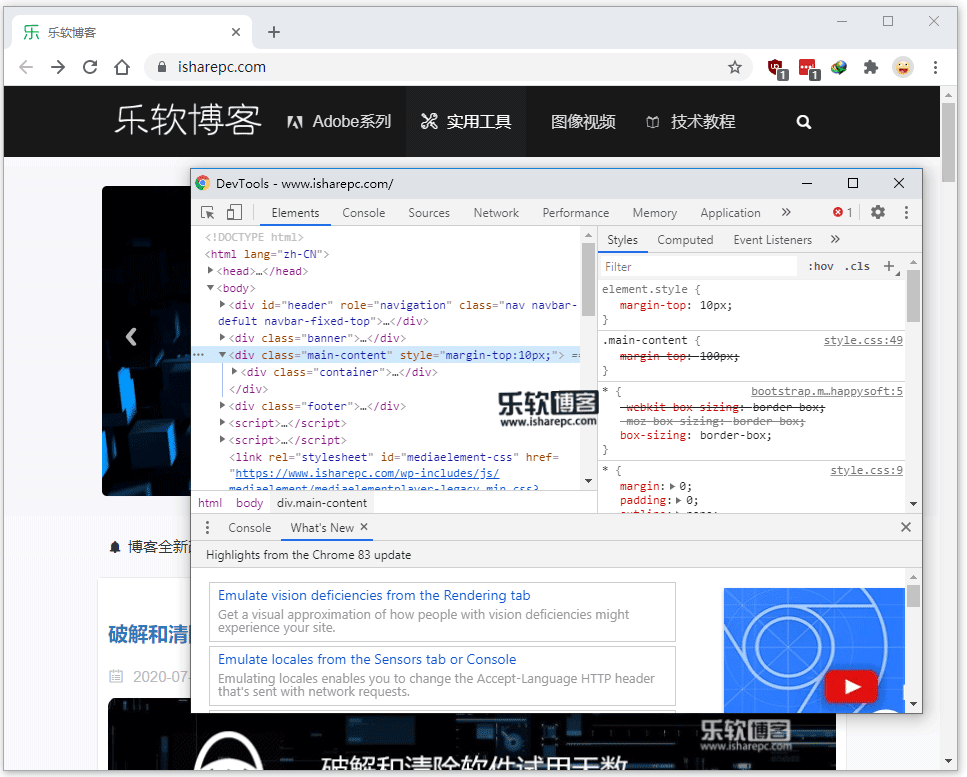Toggle the :hov element state button
This screenshot has height=777, width=967.
pyautogui.click(x=821, y=266)
